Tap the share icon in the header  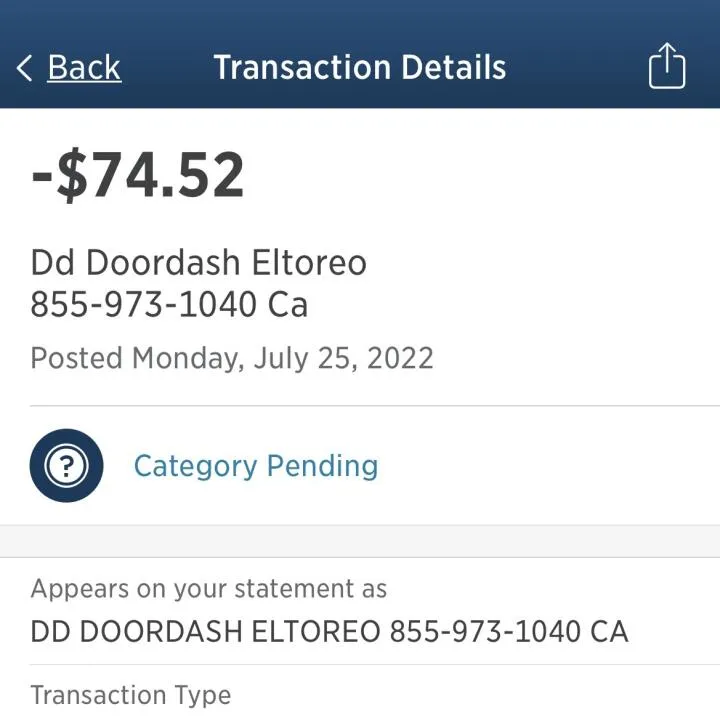point(667,66)
